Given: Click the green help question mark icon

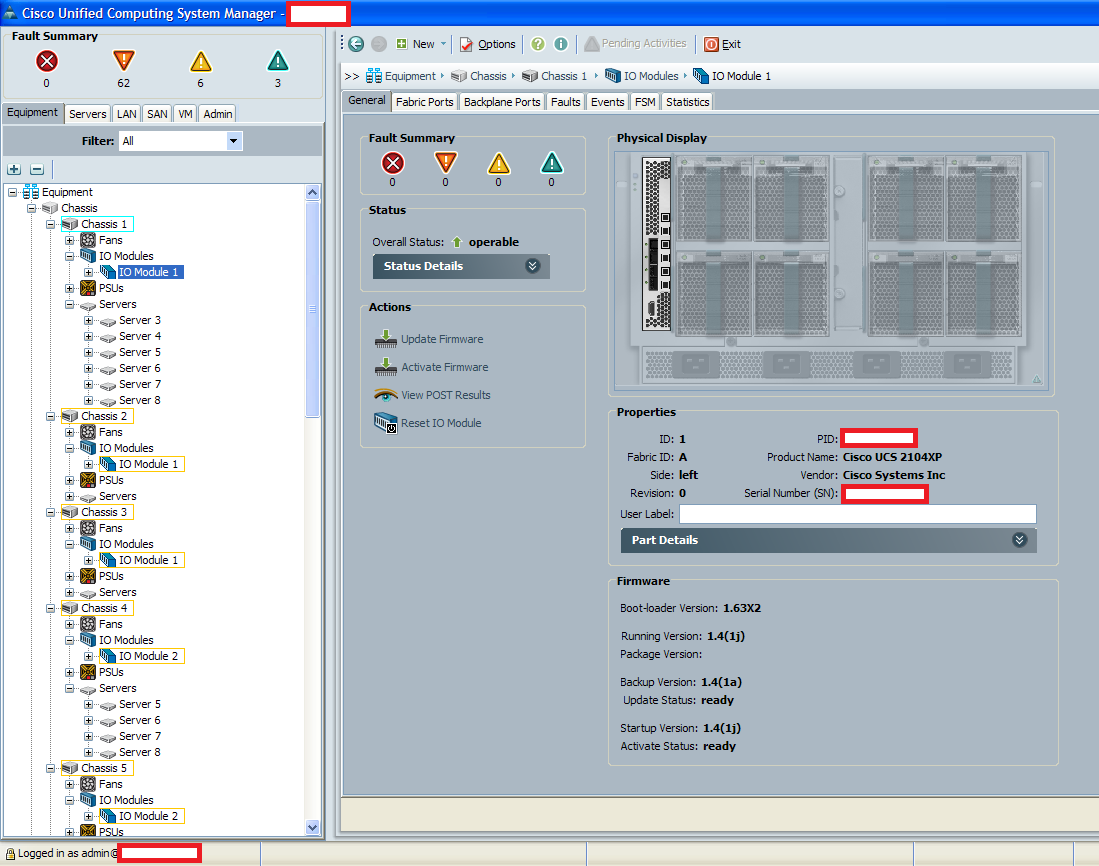Looking at the screenshot, I should click(x=538, y=44).
